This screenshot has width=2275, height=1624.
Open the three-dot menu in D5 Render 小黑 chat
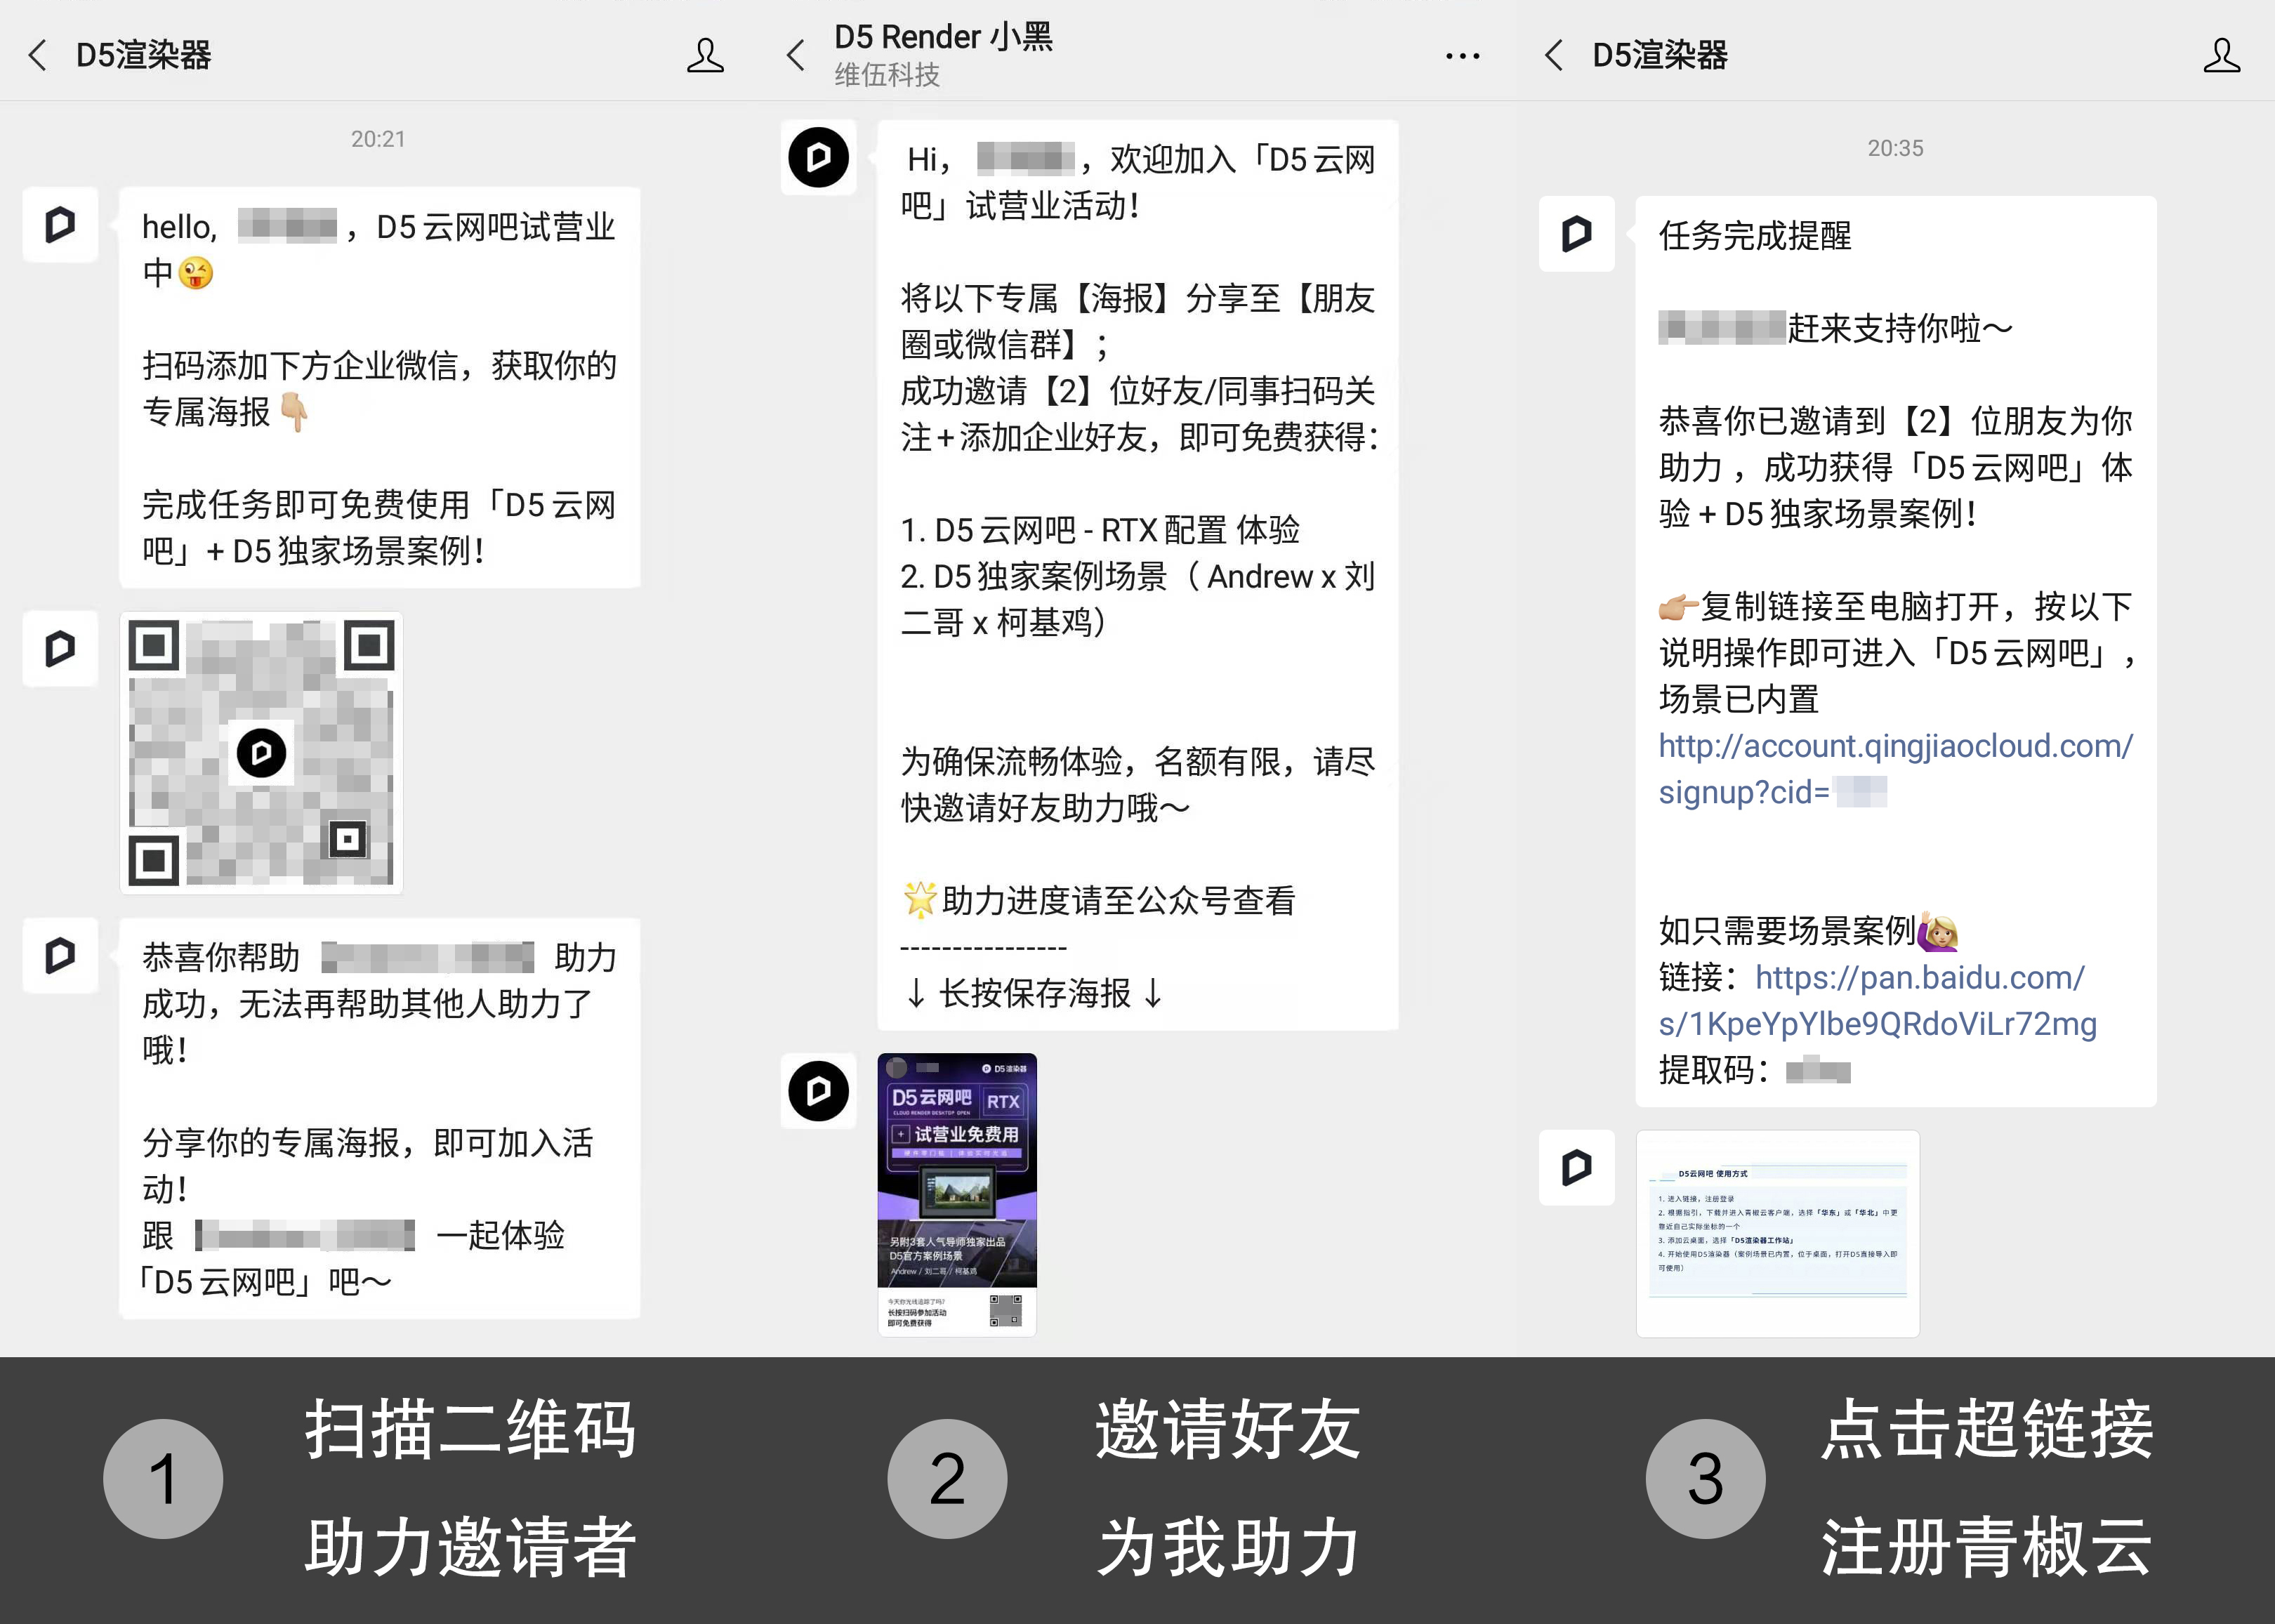1463,56
